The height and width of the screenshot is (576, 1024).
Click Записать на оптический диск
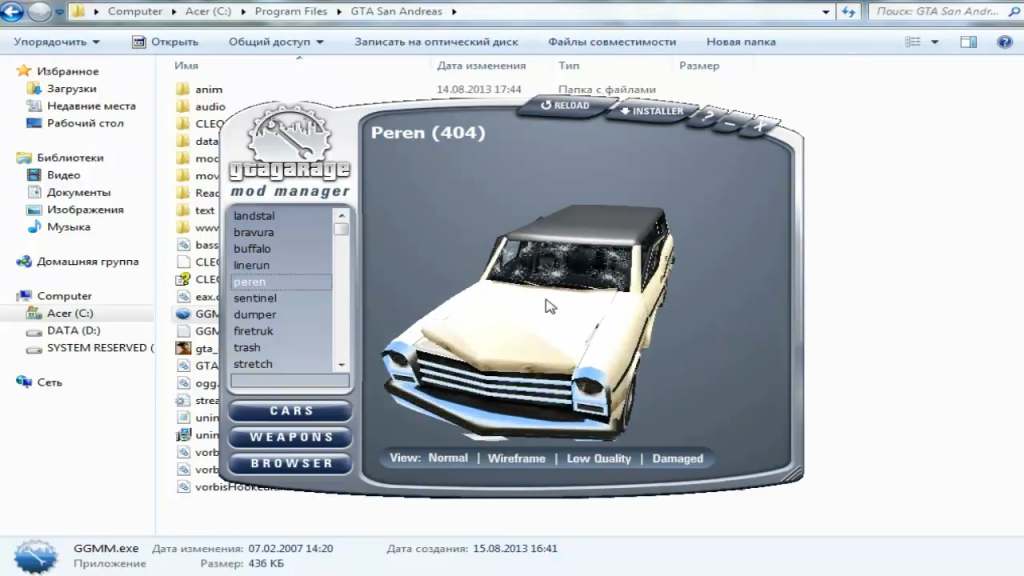(436, 42)
